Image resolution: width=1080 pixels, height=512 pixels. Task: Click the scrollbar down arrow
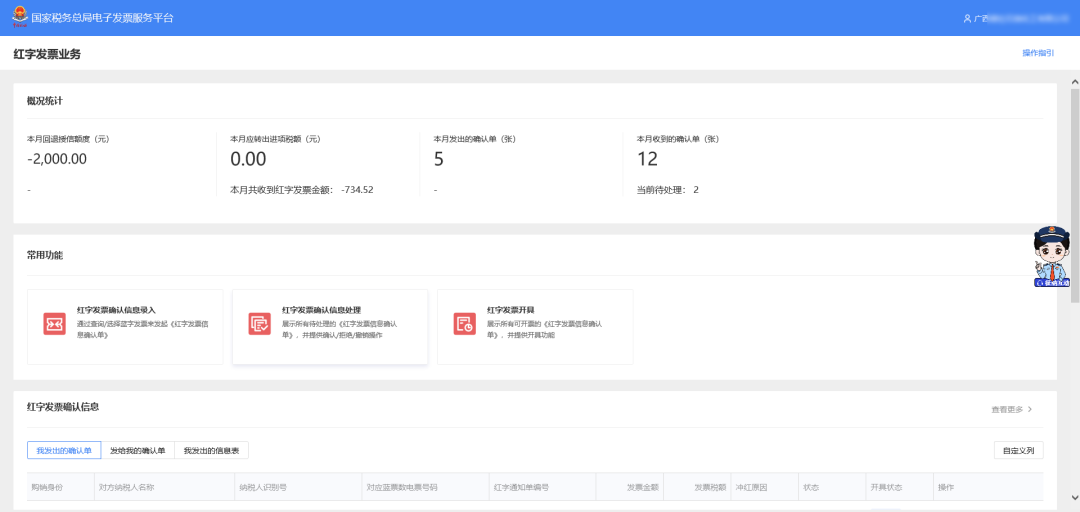(x=1074, y=497)
